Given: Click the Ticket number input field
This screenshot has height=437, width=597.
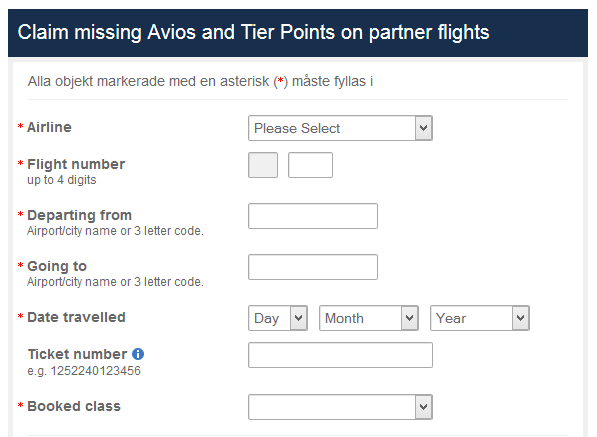Looking at the screenshot, I should pos(340,355).
